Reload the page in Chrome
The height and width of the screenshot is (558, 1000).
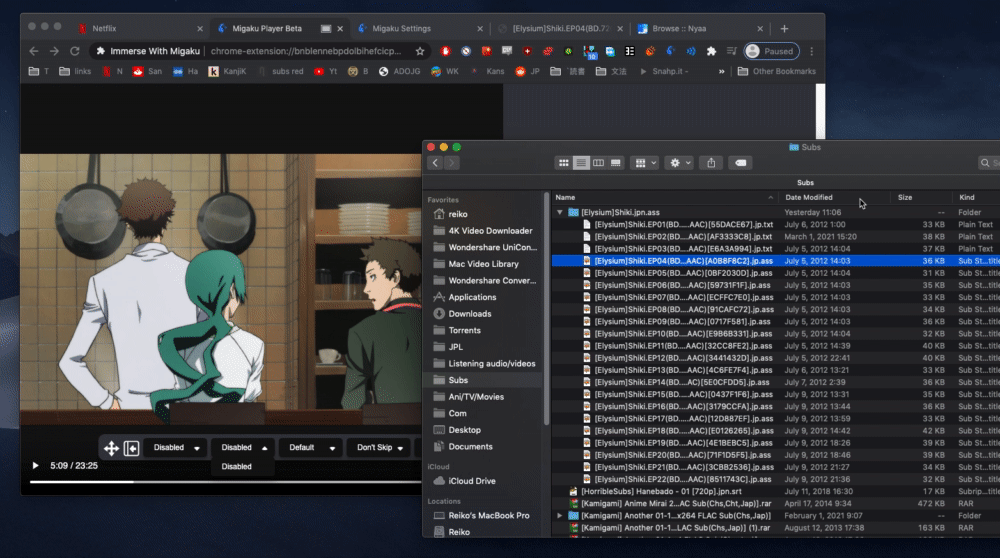75,51
